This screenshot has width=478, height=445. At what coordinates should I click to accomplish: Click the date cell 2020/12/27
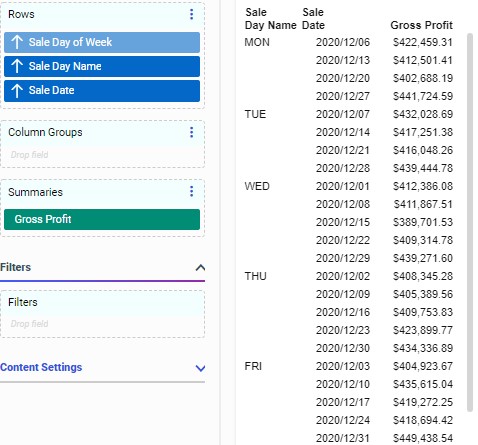pos(343,96)
